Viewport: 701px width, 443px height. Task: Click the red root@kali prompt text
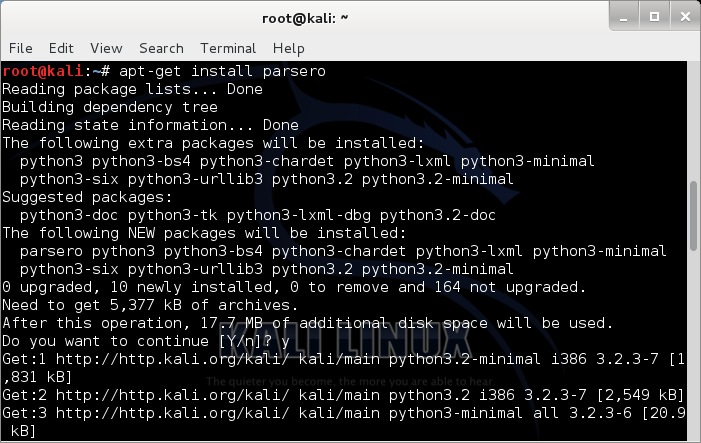tap(42, 71)
